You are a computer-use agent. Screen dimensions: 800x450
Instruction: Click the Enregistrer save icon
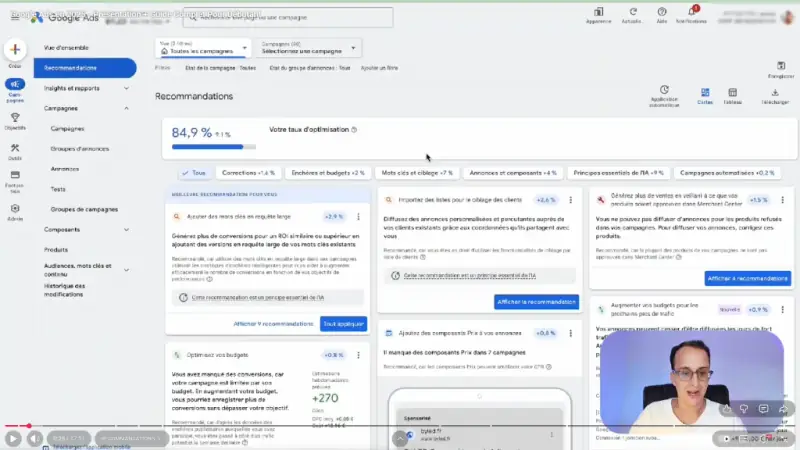[781, 66]
